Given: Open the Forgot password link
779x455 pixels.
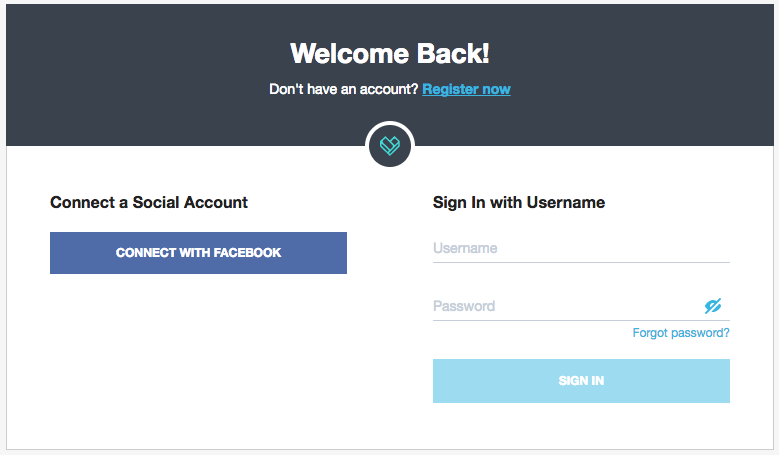Looking at the screenshot, I should pyautogui.click(x=680, y=333).
